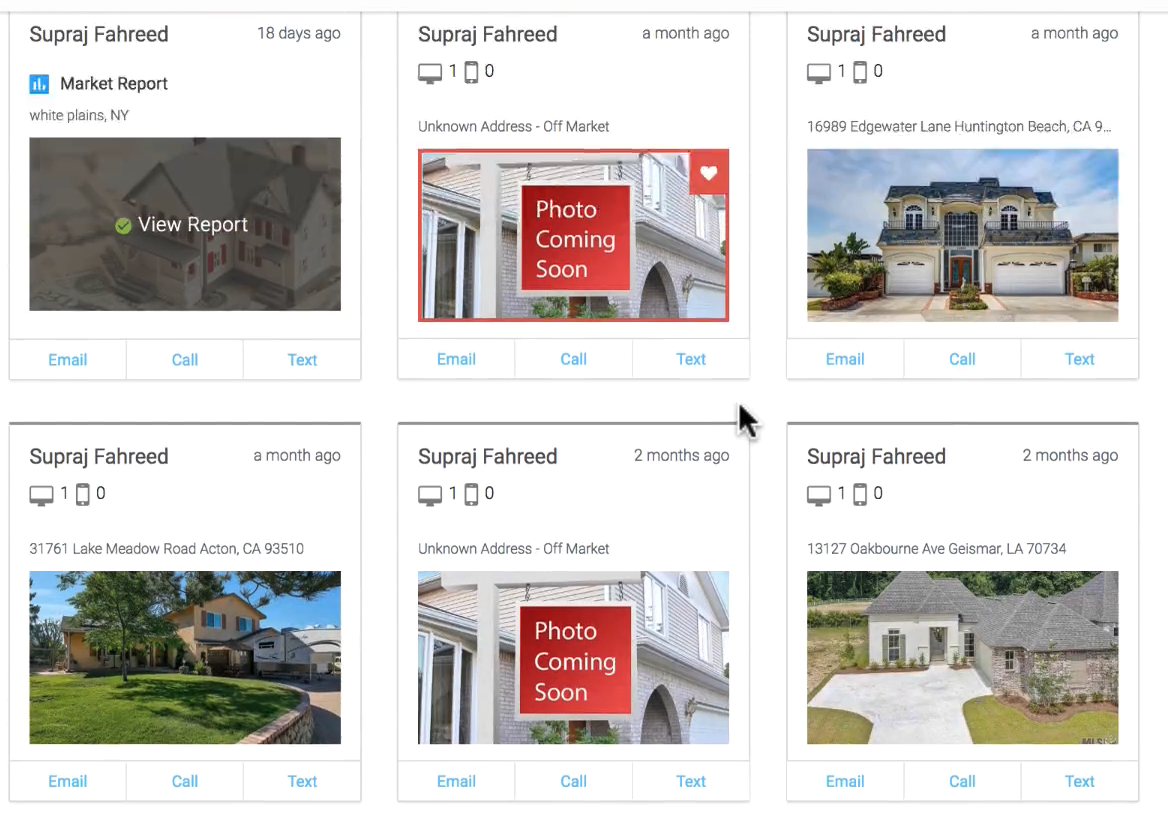Text from the Oakbourne Ave card

(x=1079, y=781)
